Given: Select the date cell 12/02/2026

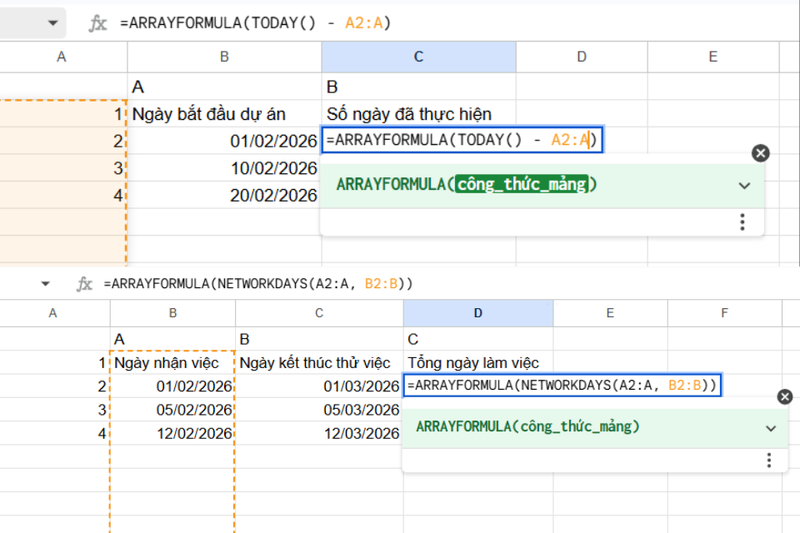Looking at the screenshot, I should click(x=173, y=433).
